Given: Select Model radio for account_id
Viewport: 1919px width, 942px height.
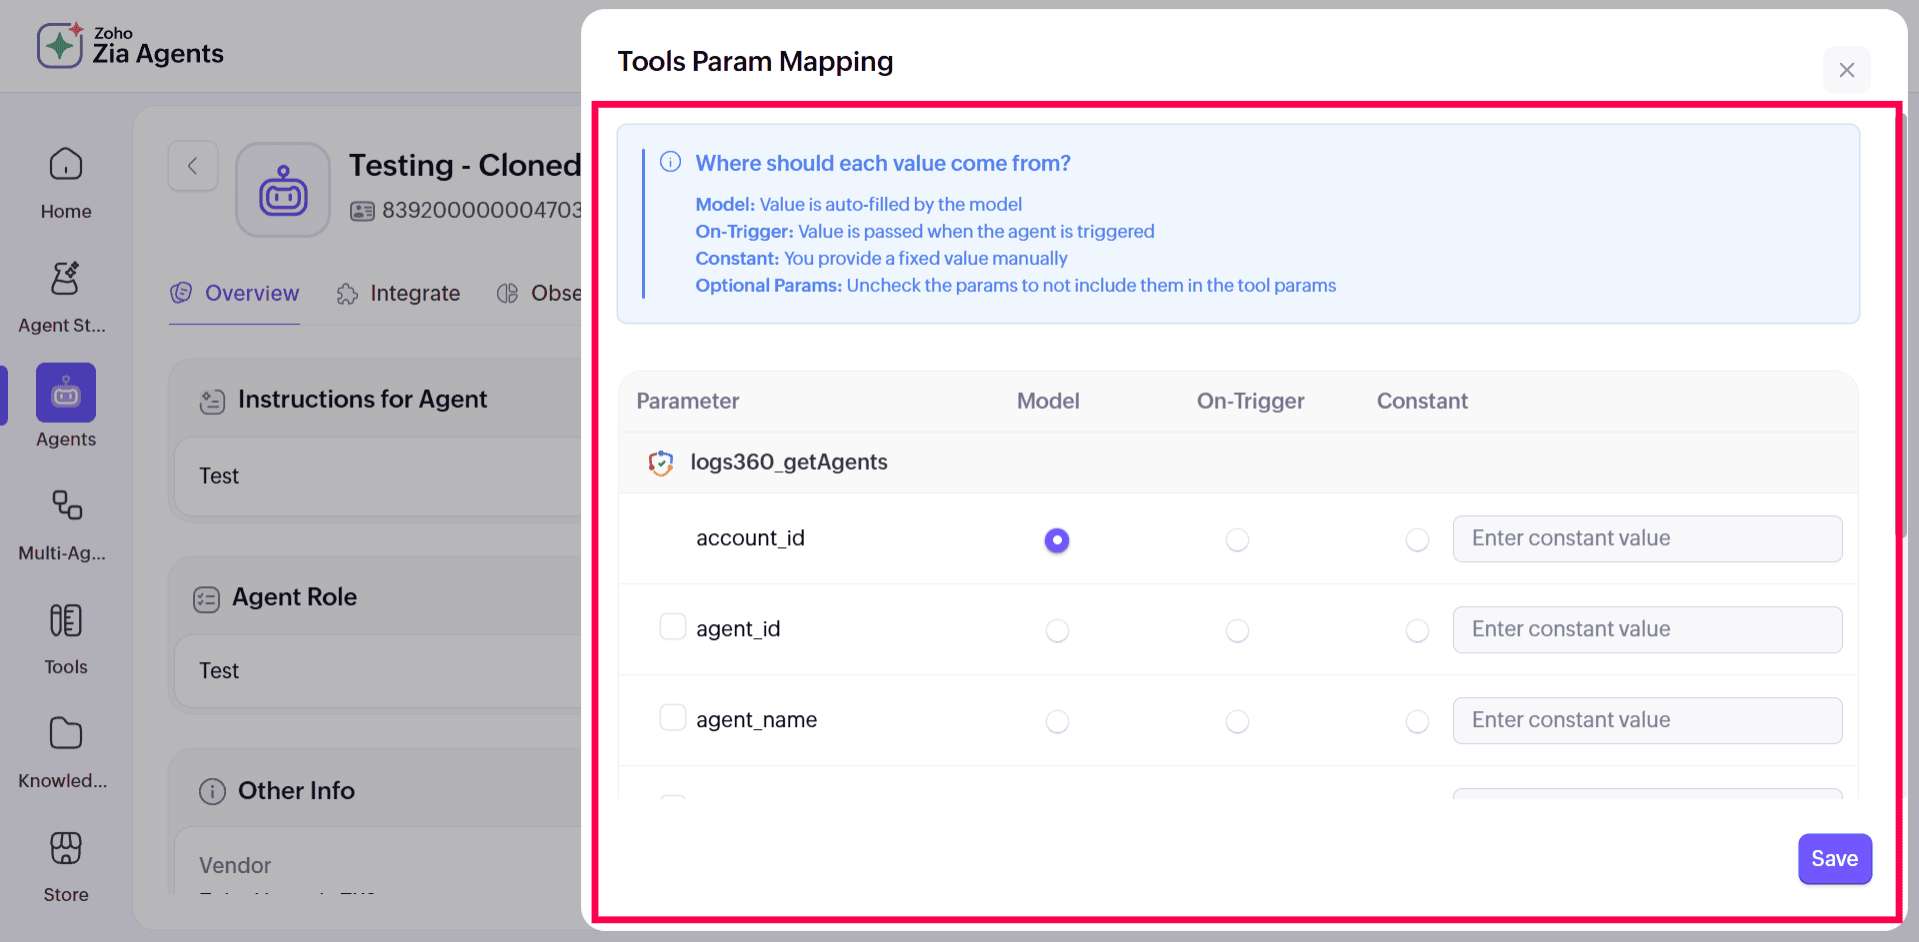Looking at the screenshot, I should [x=1057, y=540].
